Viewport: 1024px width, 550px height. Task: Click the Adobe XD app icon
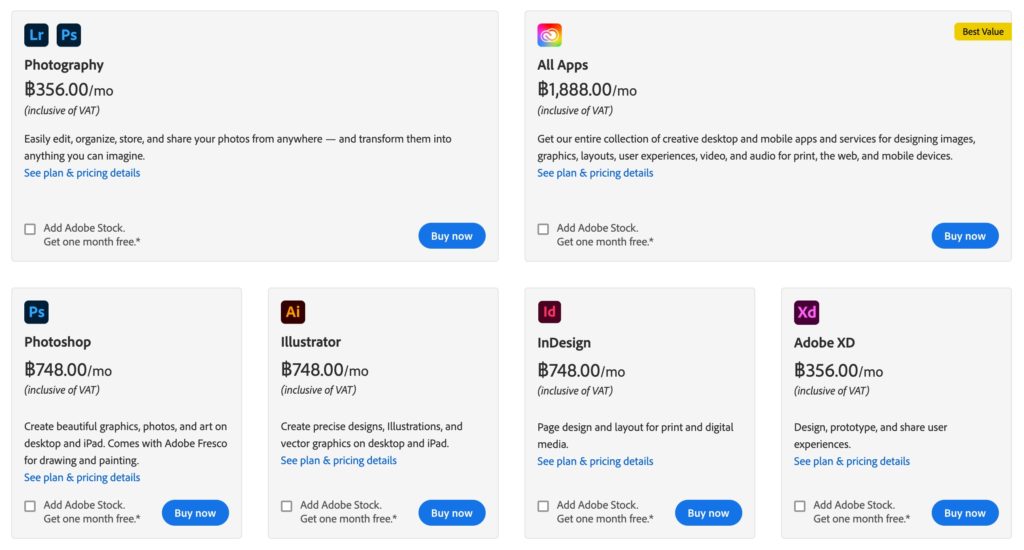pos(806,312)
